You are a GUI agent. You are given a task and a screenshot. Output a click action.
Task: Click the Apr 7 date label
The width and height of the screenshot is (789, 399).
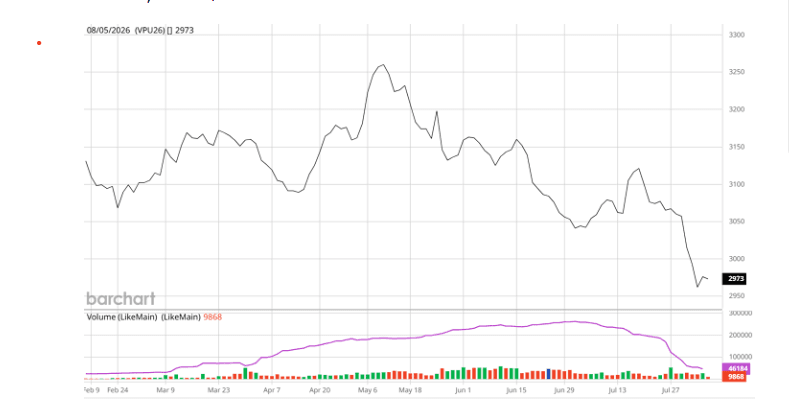point(272,390)
